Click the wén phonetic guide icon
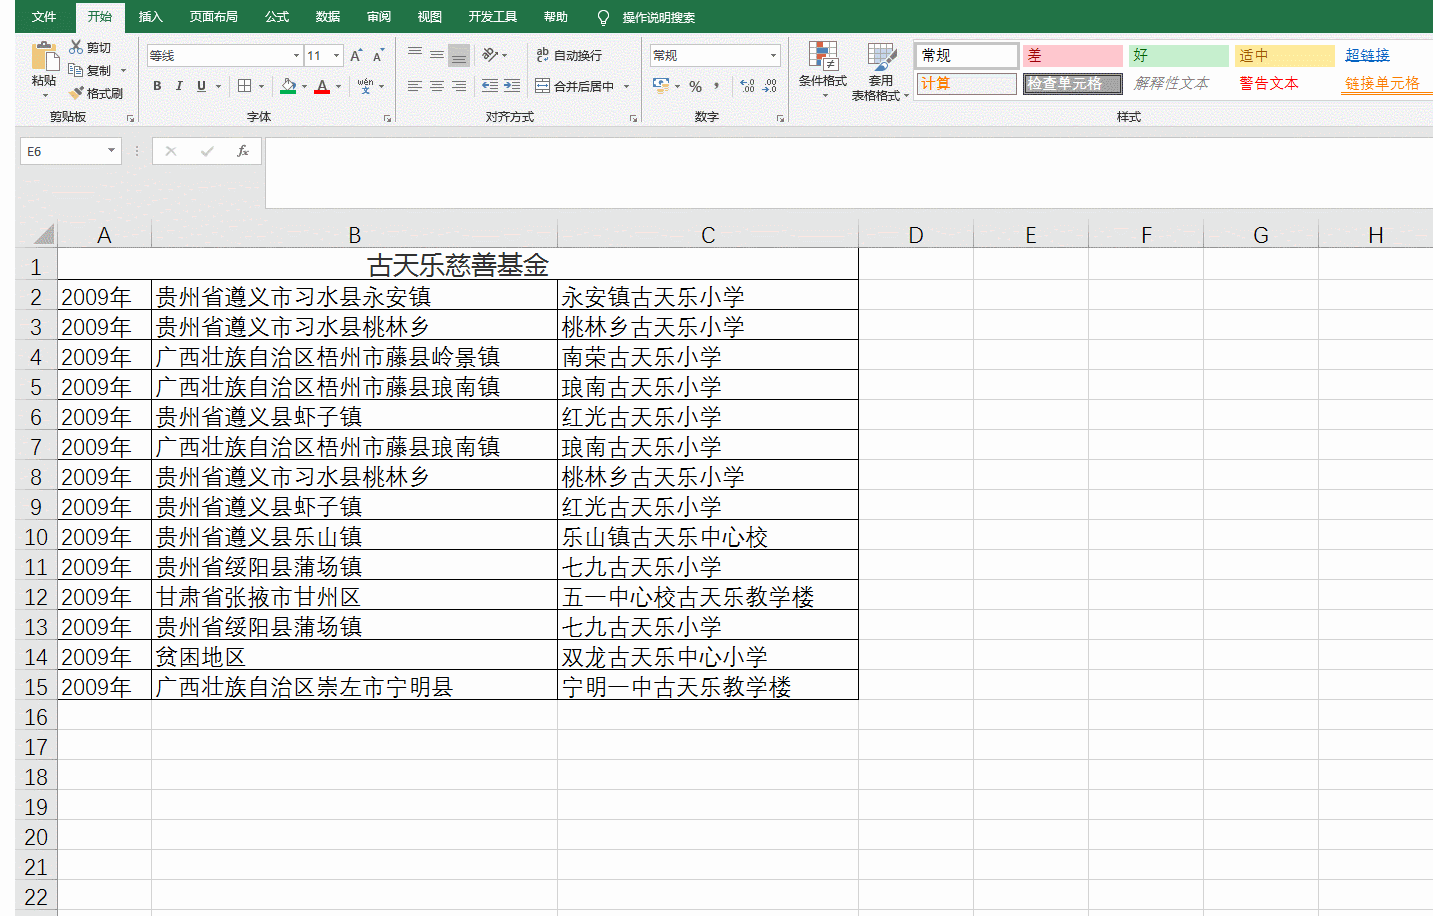Image resolution: width=1433 pixels, height=916 pixels. coord(365,86)
